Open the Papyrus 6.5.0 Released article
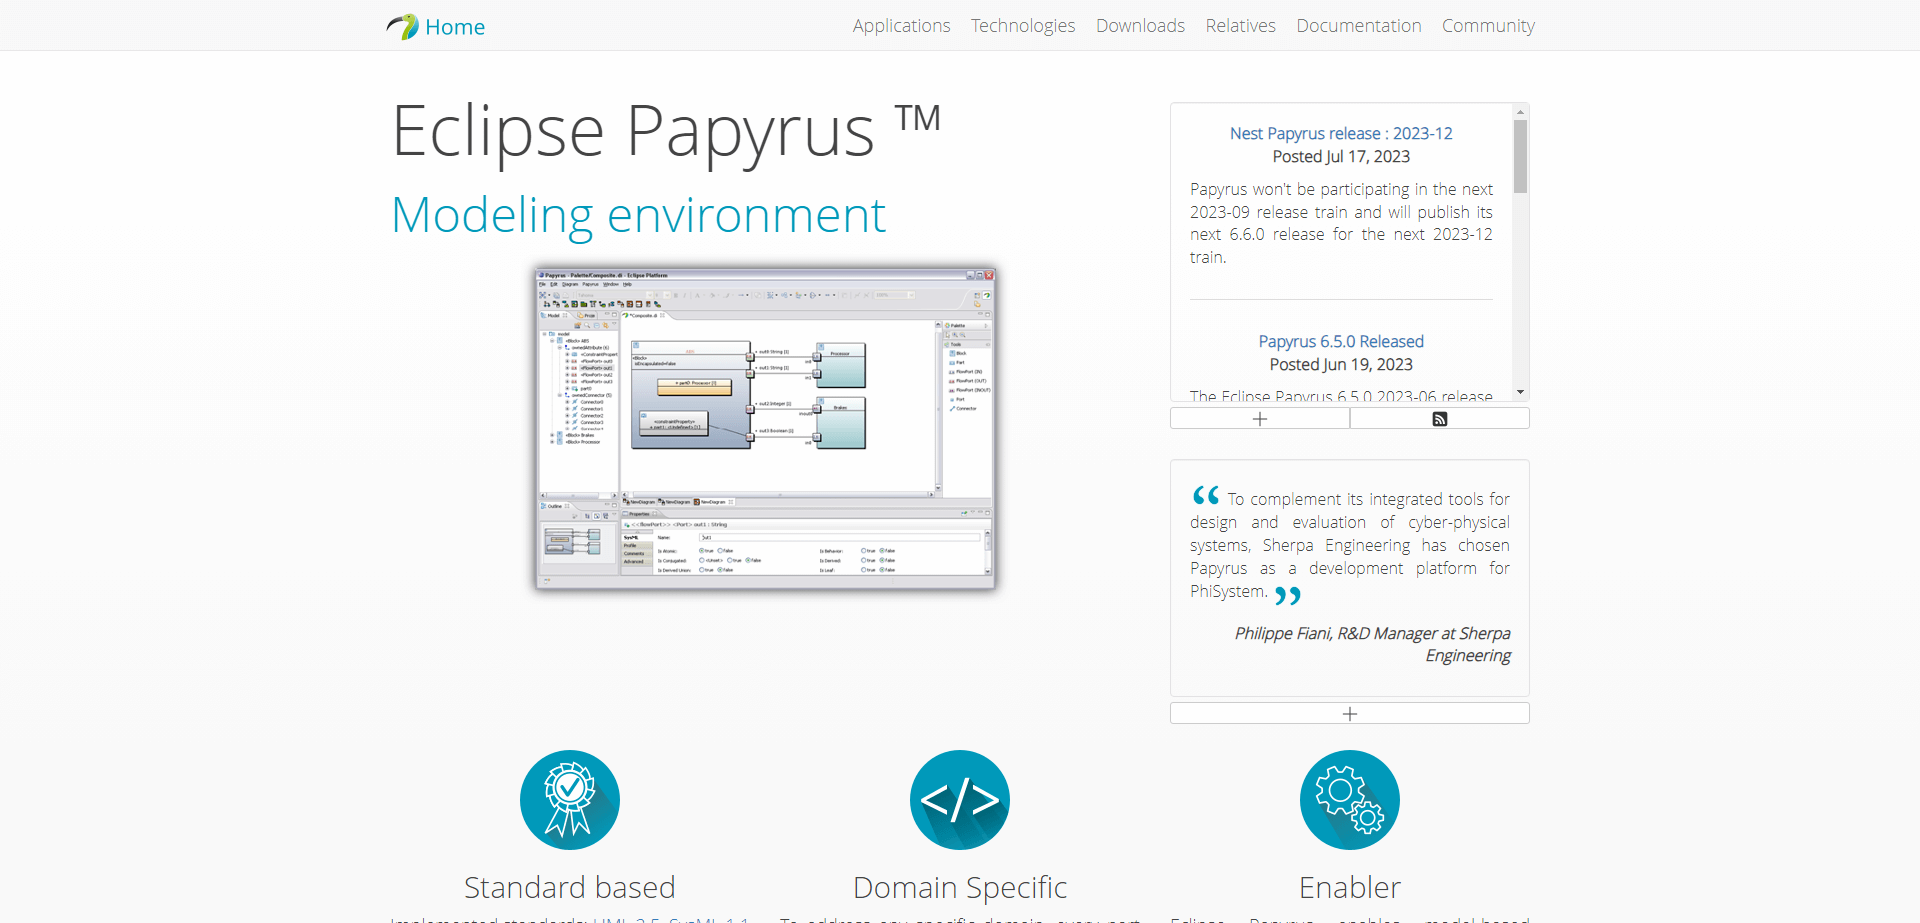 (x=1341, y=341)
